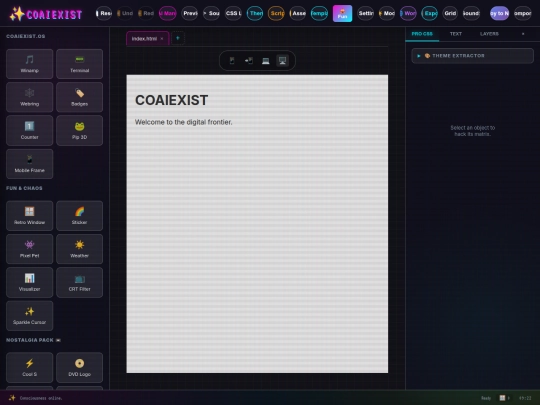Viewport: 540px width, 405px height.
Task: Click the sparkle icon in status bar
Action: point(12,398)
